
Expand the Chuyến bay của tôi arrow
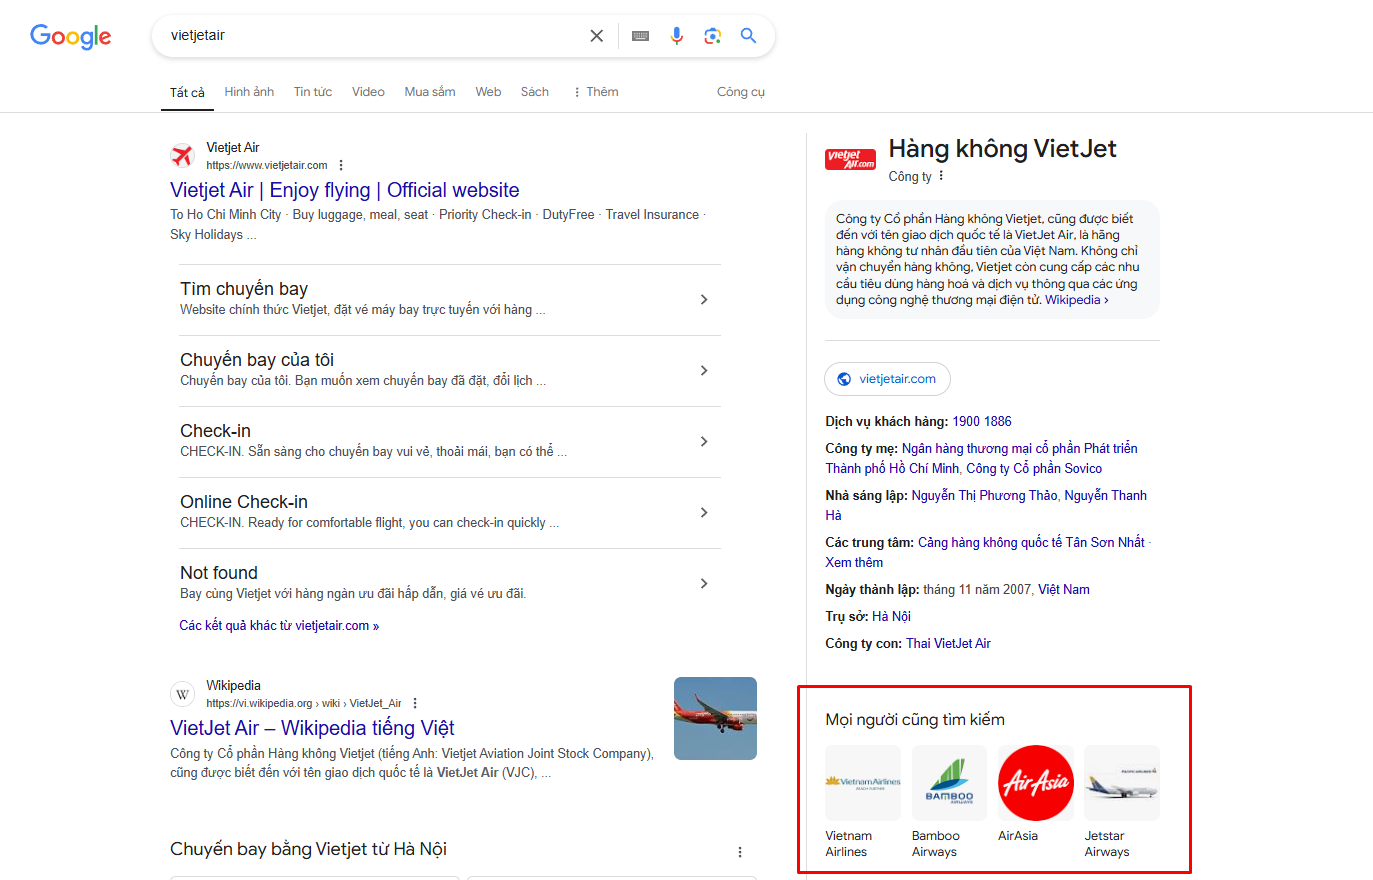click(704, 370)
